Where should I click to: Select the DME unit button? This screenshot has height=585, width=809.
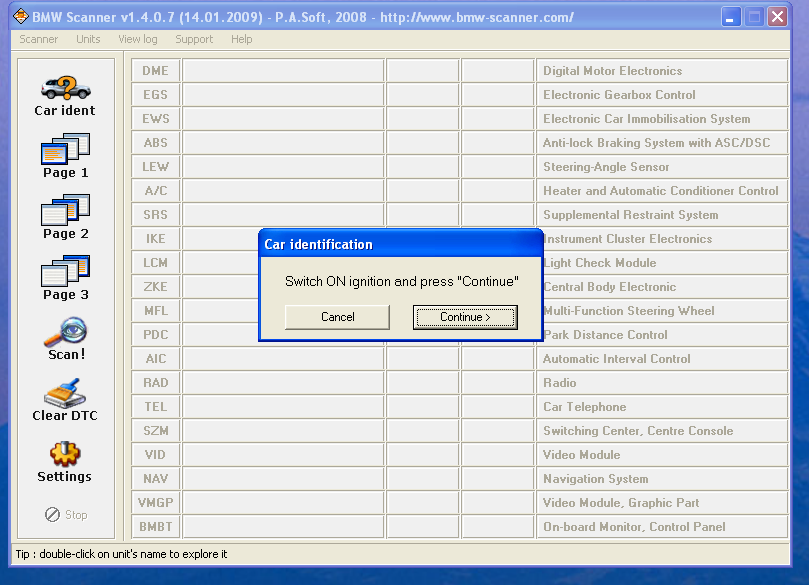point(155,71)
